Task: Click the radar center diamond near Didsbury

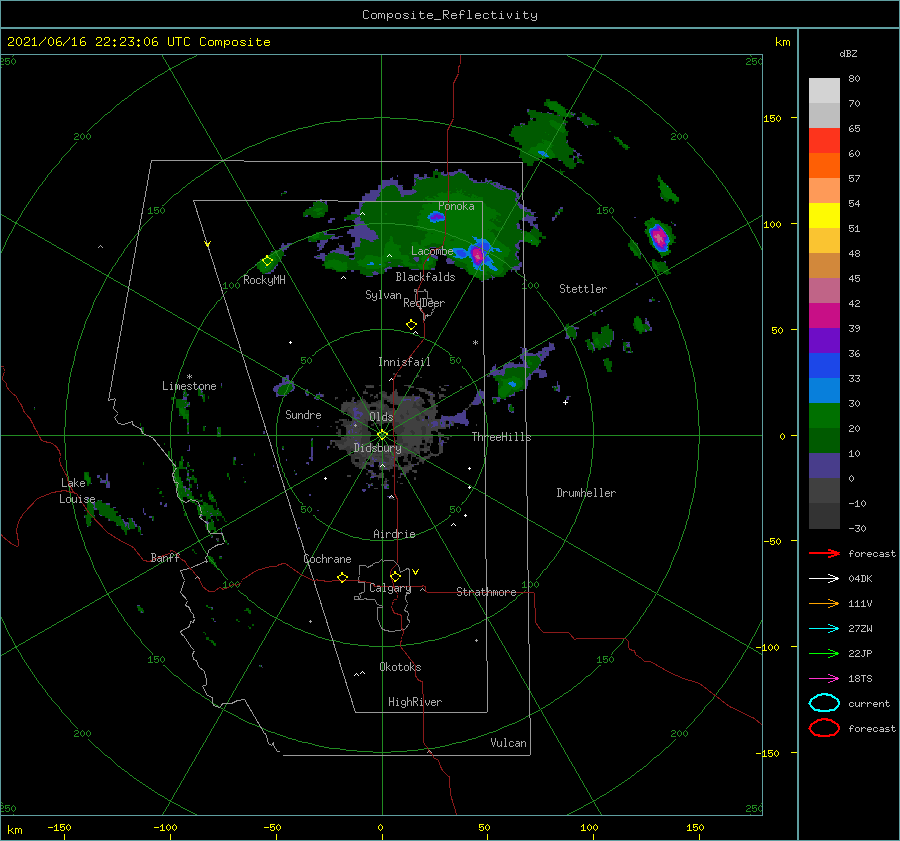Action: click(x=382, y=435)
